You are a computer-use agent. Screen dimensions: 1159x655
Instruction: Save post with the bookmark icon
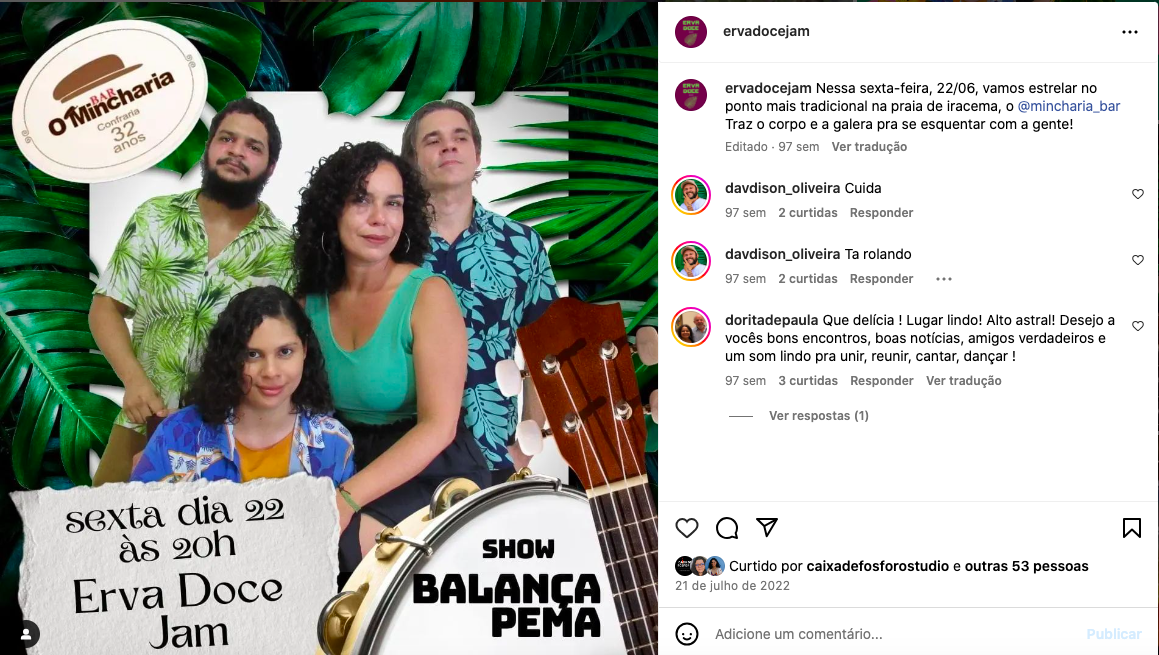pos(1132,528)
